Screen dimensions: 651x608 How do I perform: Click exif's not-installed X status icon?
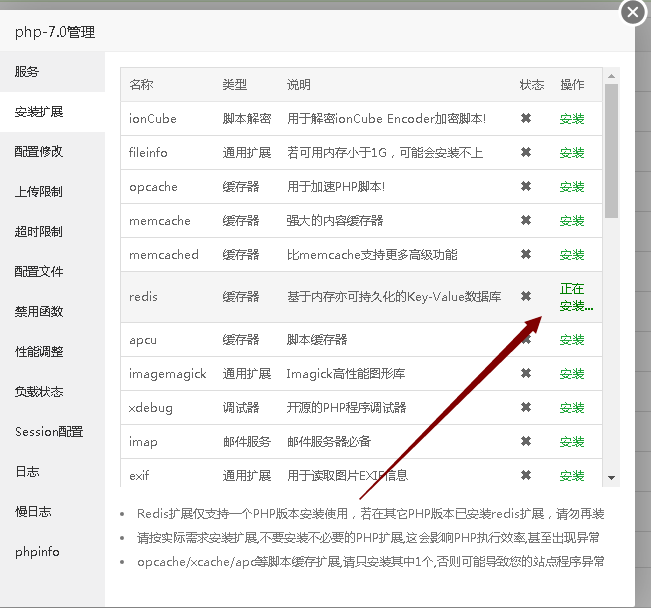click(526, 475)
